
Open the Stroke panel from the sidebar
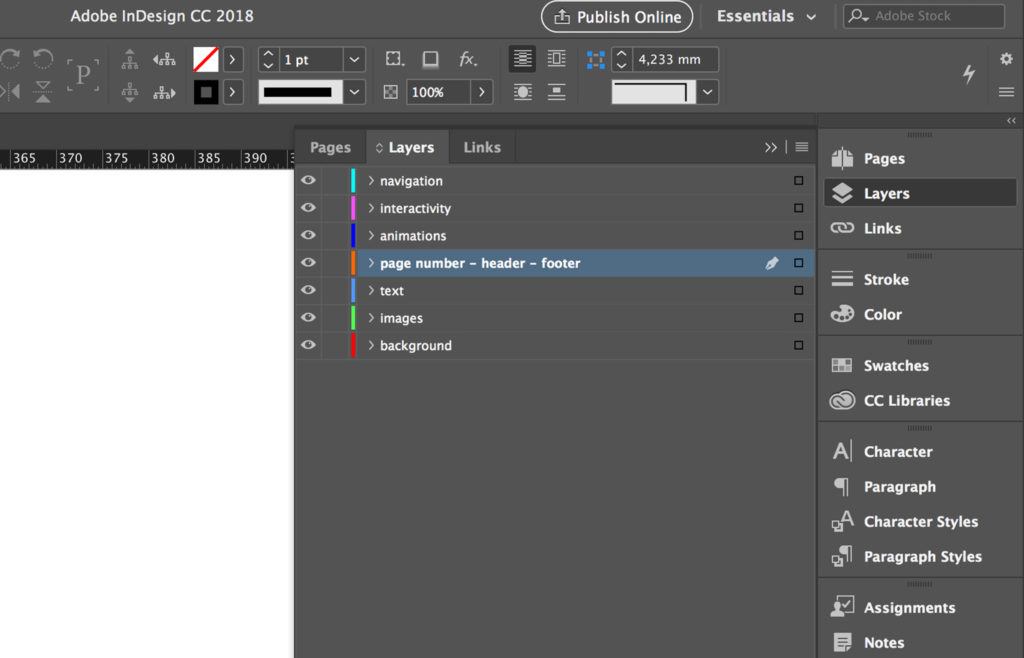pyautogui.click(x=886, y=278)
